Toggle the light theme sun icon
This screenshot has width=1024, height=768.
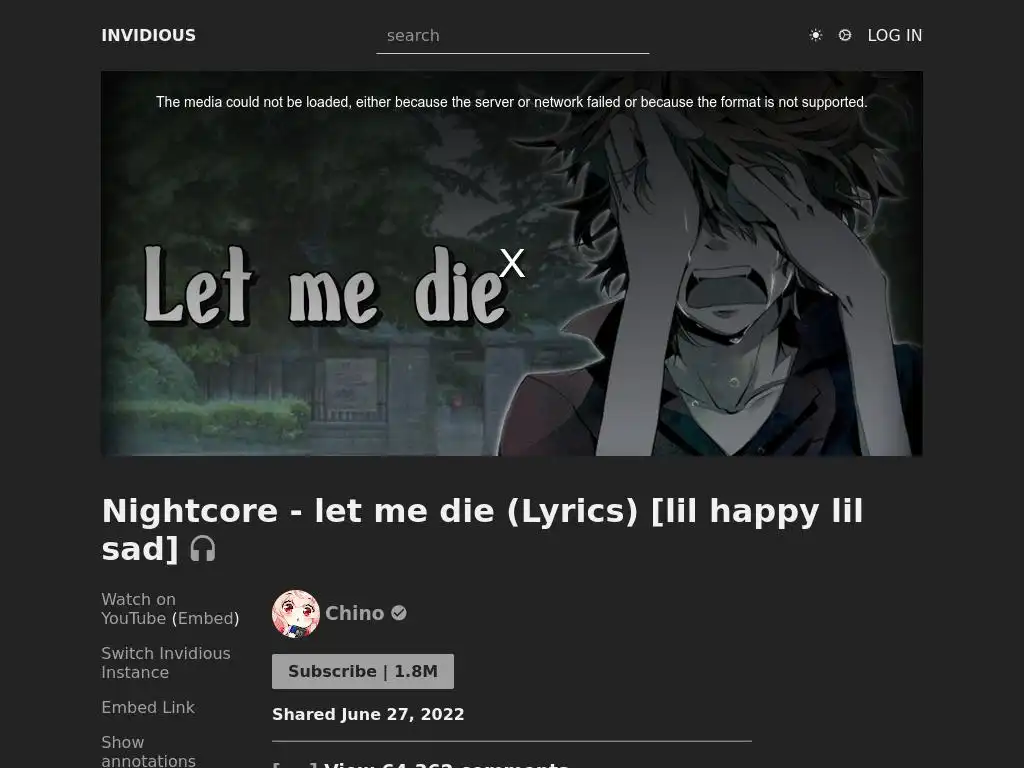[816, 35]
